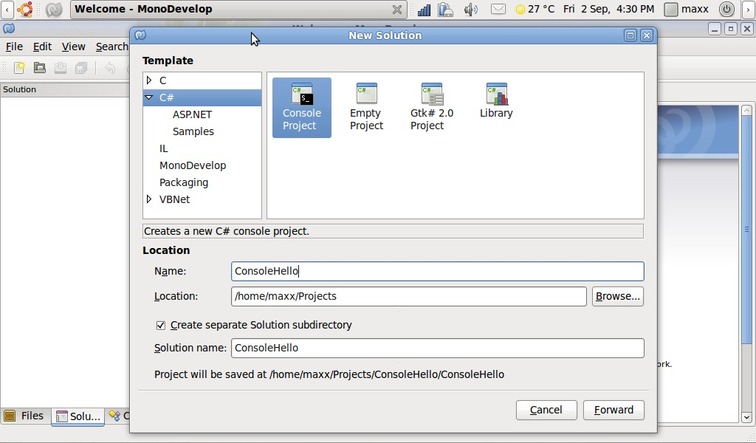Click the New Solution dialog title icon

(140, 35)
